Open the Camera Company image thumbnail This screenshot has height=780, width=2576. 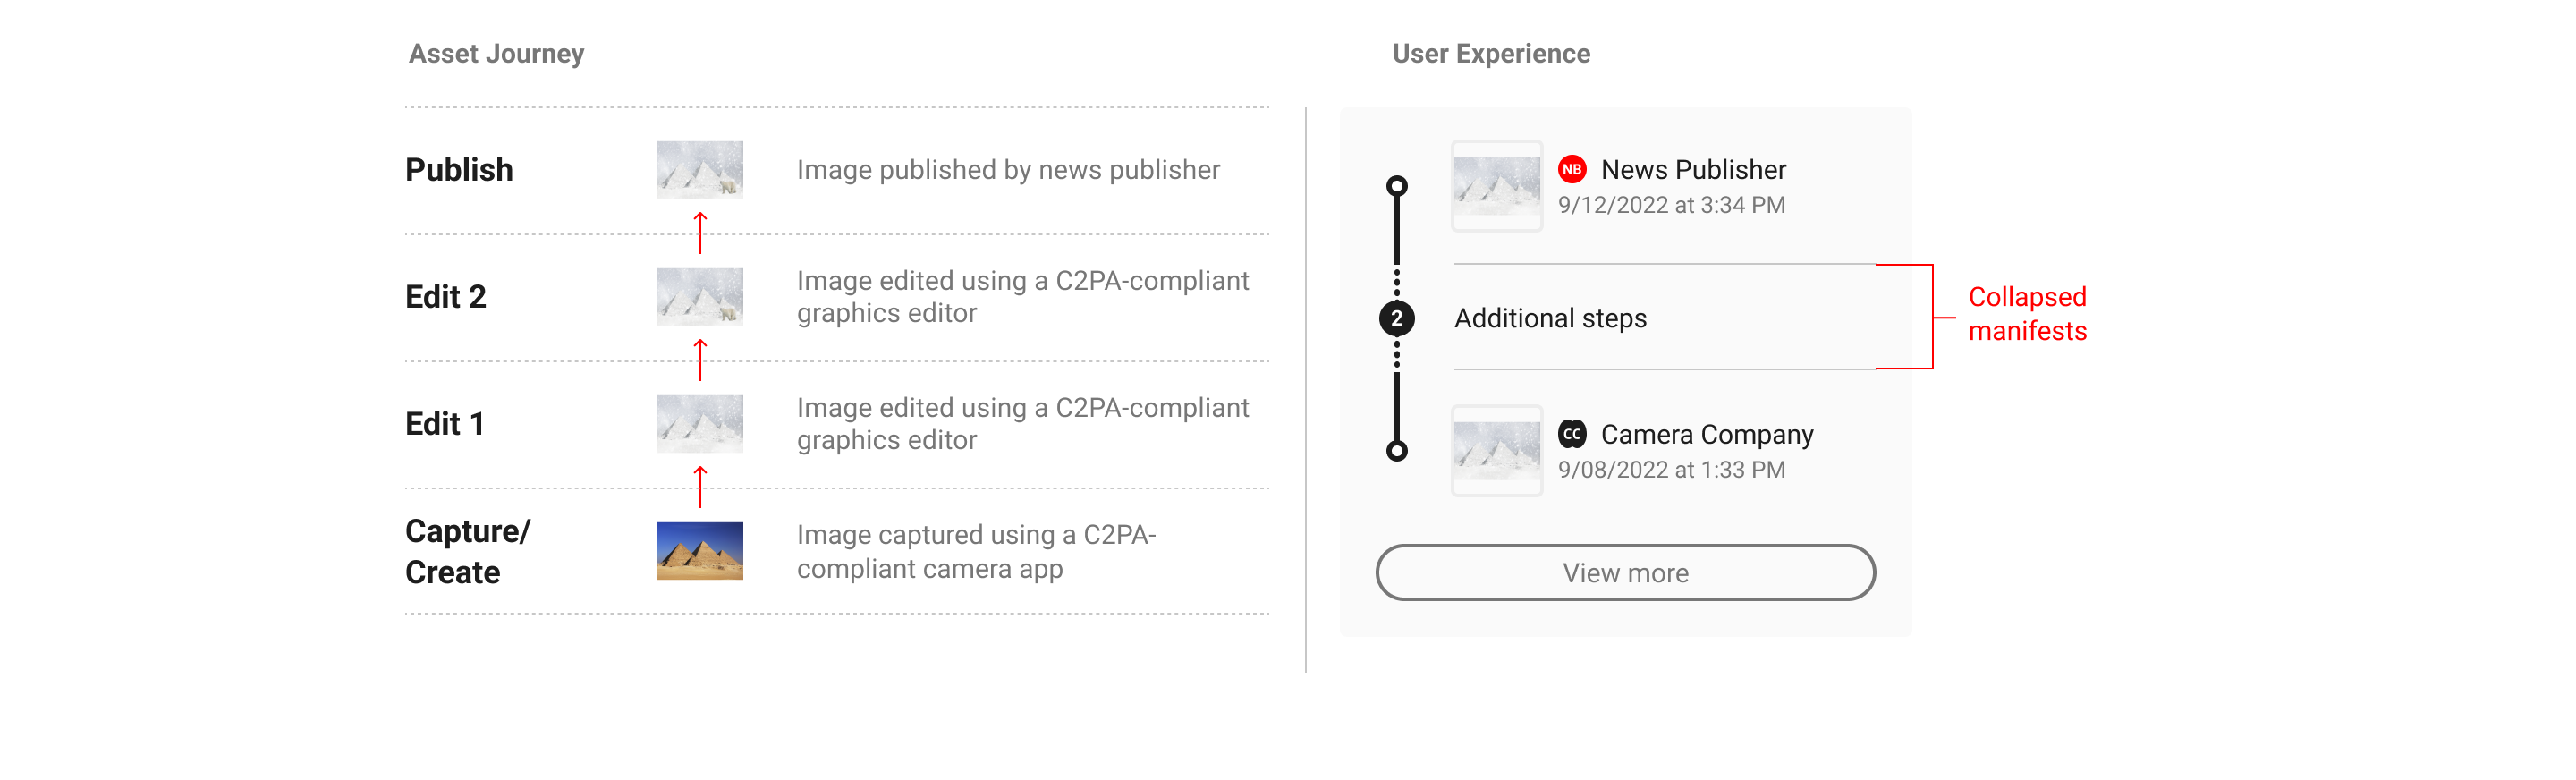[x=1497, y=451]
